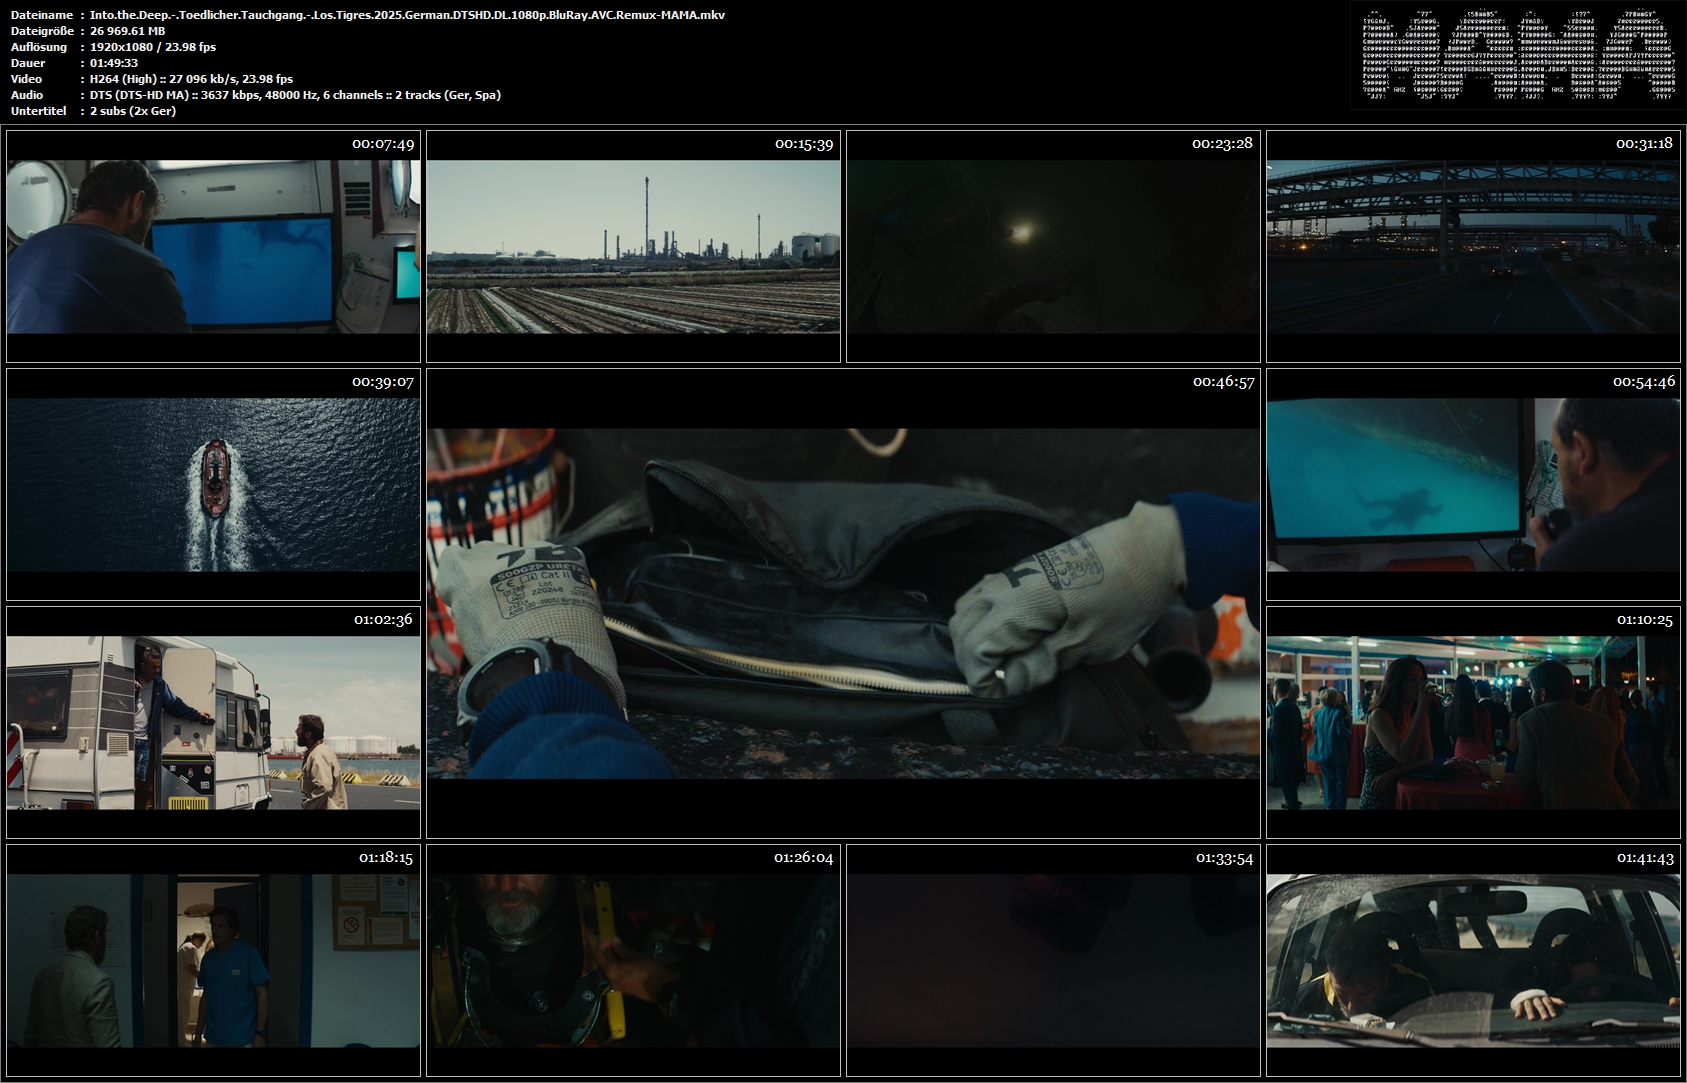Click the Dateiname label
The height and width of the screenshot is (1083, 1687).
click(42, 15)
